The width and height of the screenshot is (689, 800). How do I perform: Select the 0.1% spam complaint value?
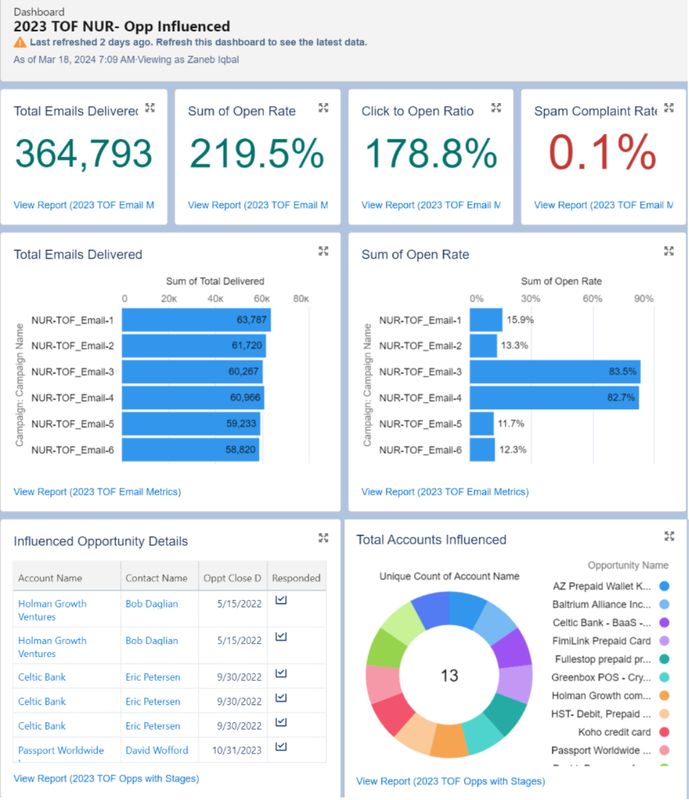pyautogui.click(x=602, y=152)
